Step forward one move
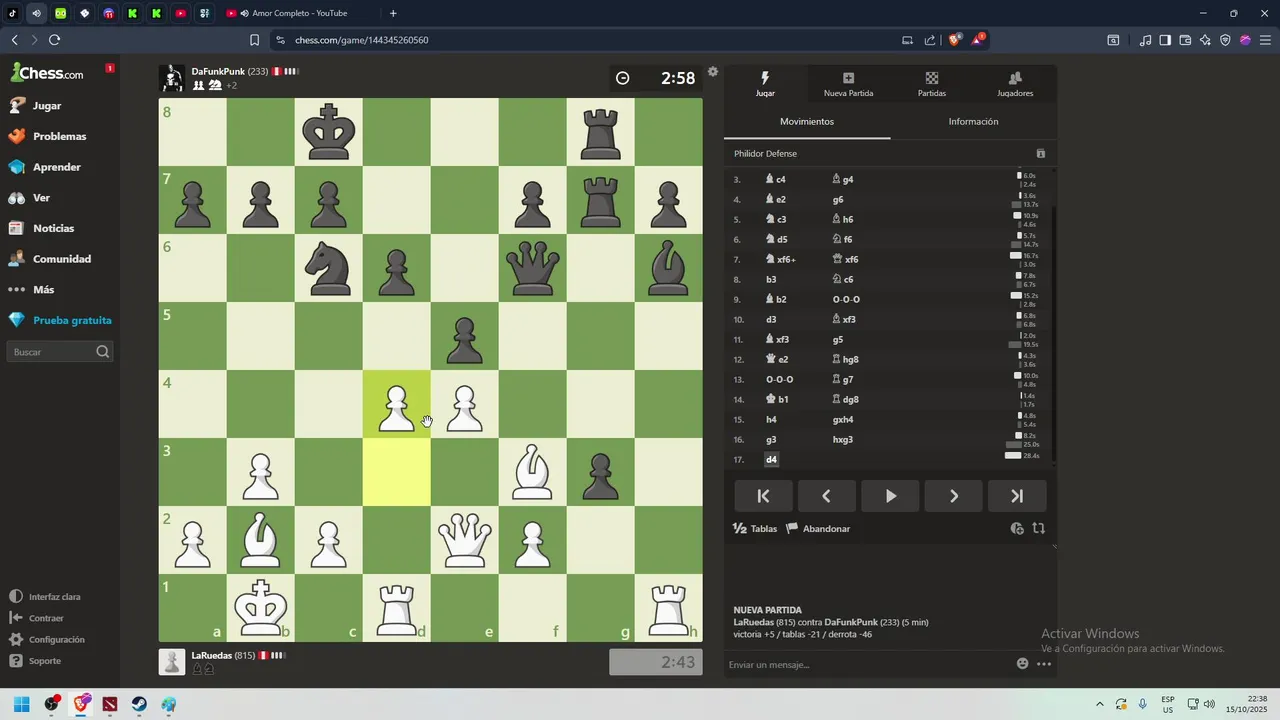This screenshot has width=1280, height=720. [x=953, y=496]
